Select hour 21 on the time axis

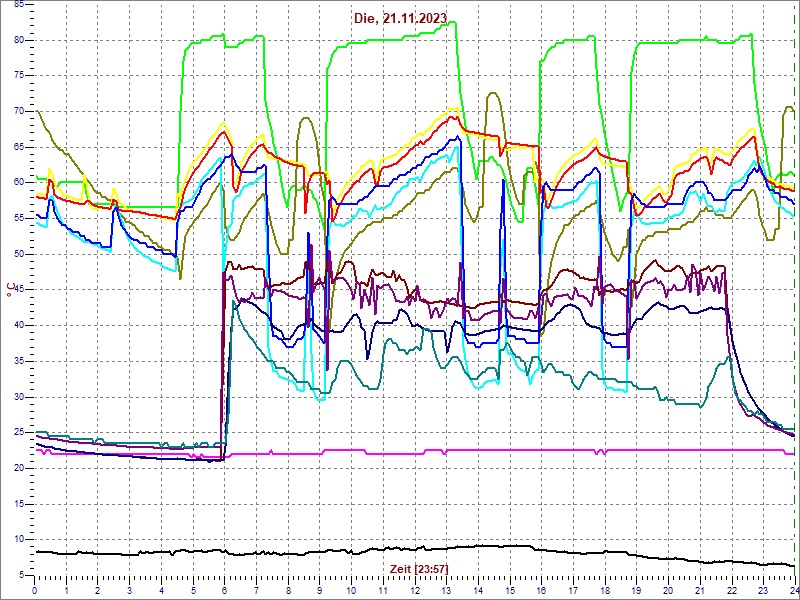699,591
